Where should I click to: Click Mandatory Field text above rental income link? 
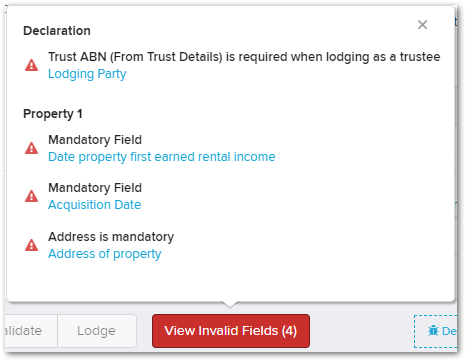tap(95, 140)
